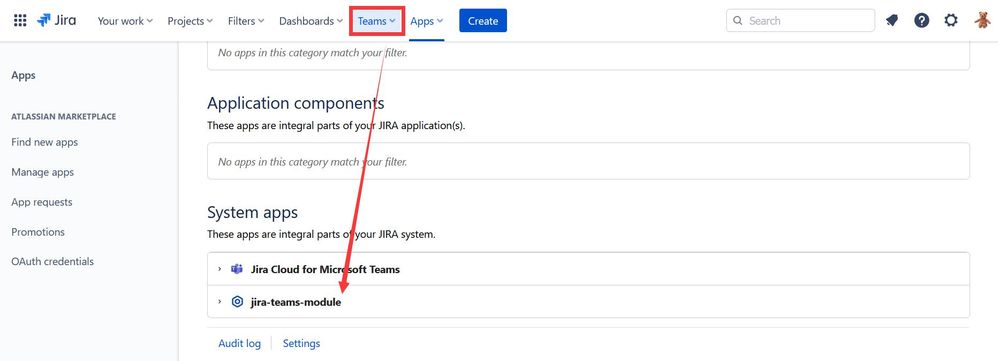Open notifications bell icon

click(892, 20)
